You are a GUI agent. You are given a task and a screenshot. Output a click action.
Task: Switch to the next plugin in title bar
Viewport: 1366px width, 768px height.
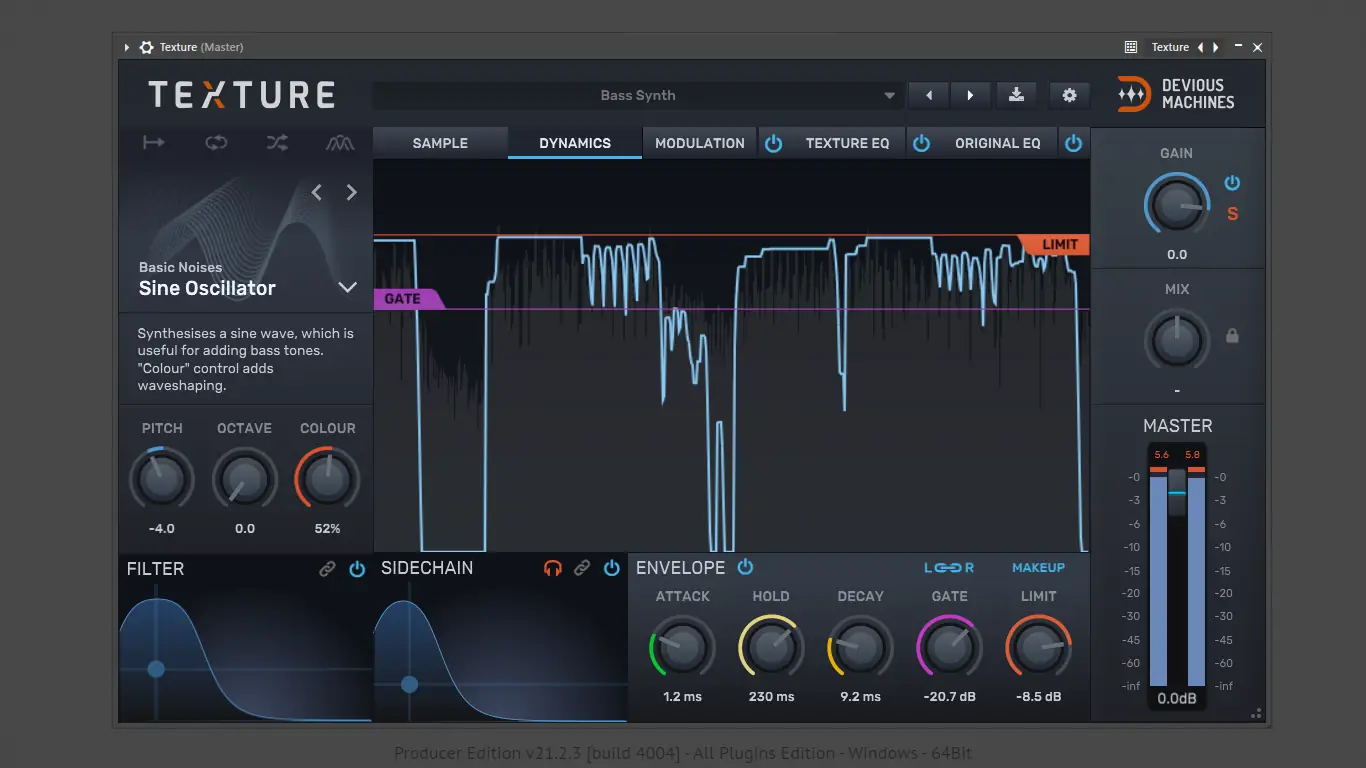click(x=1215, y=47)
